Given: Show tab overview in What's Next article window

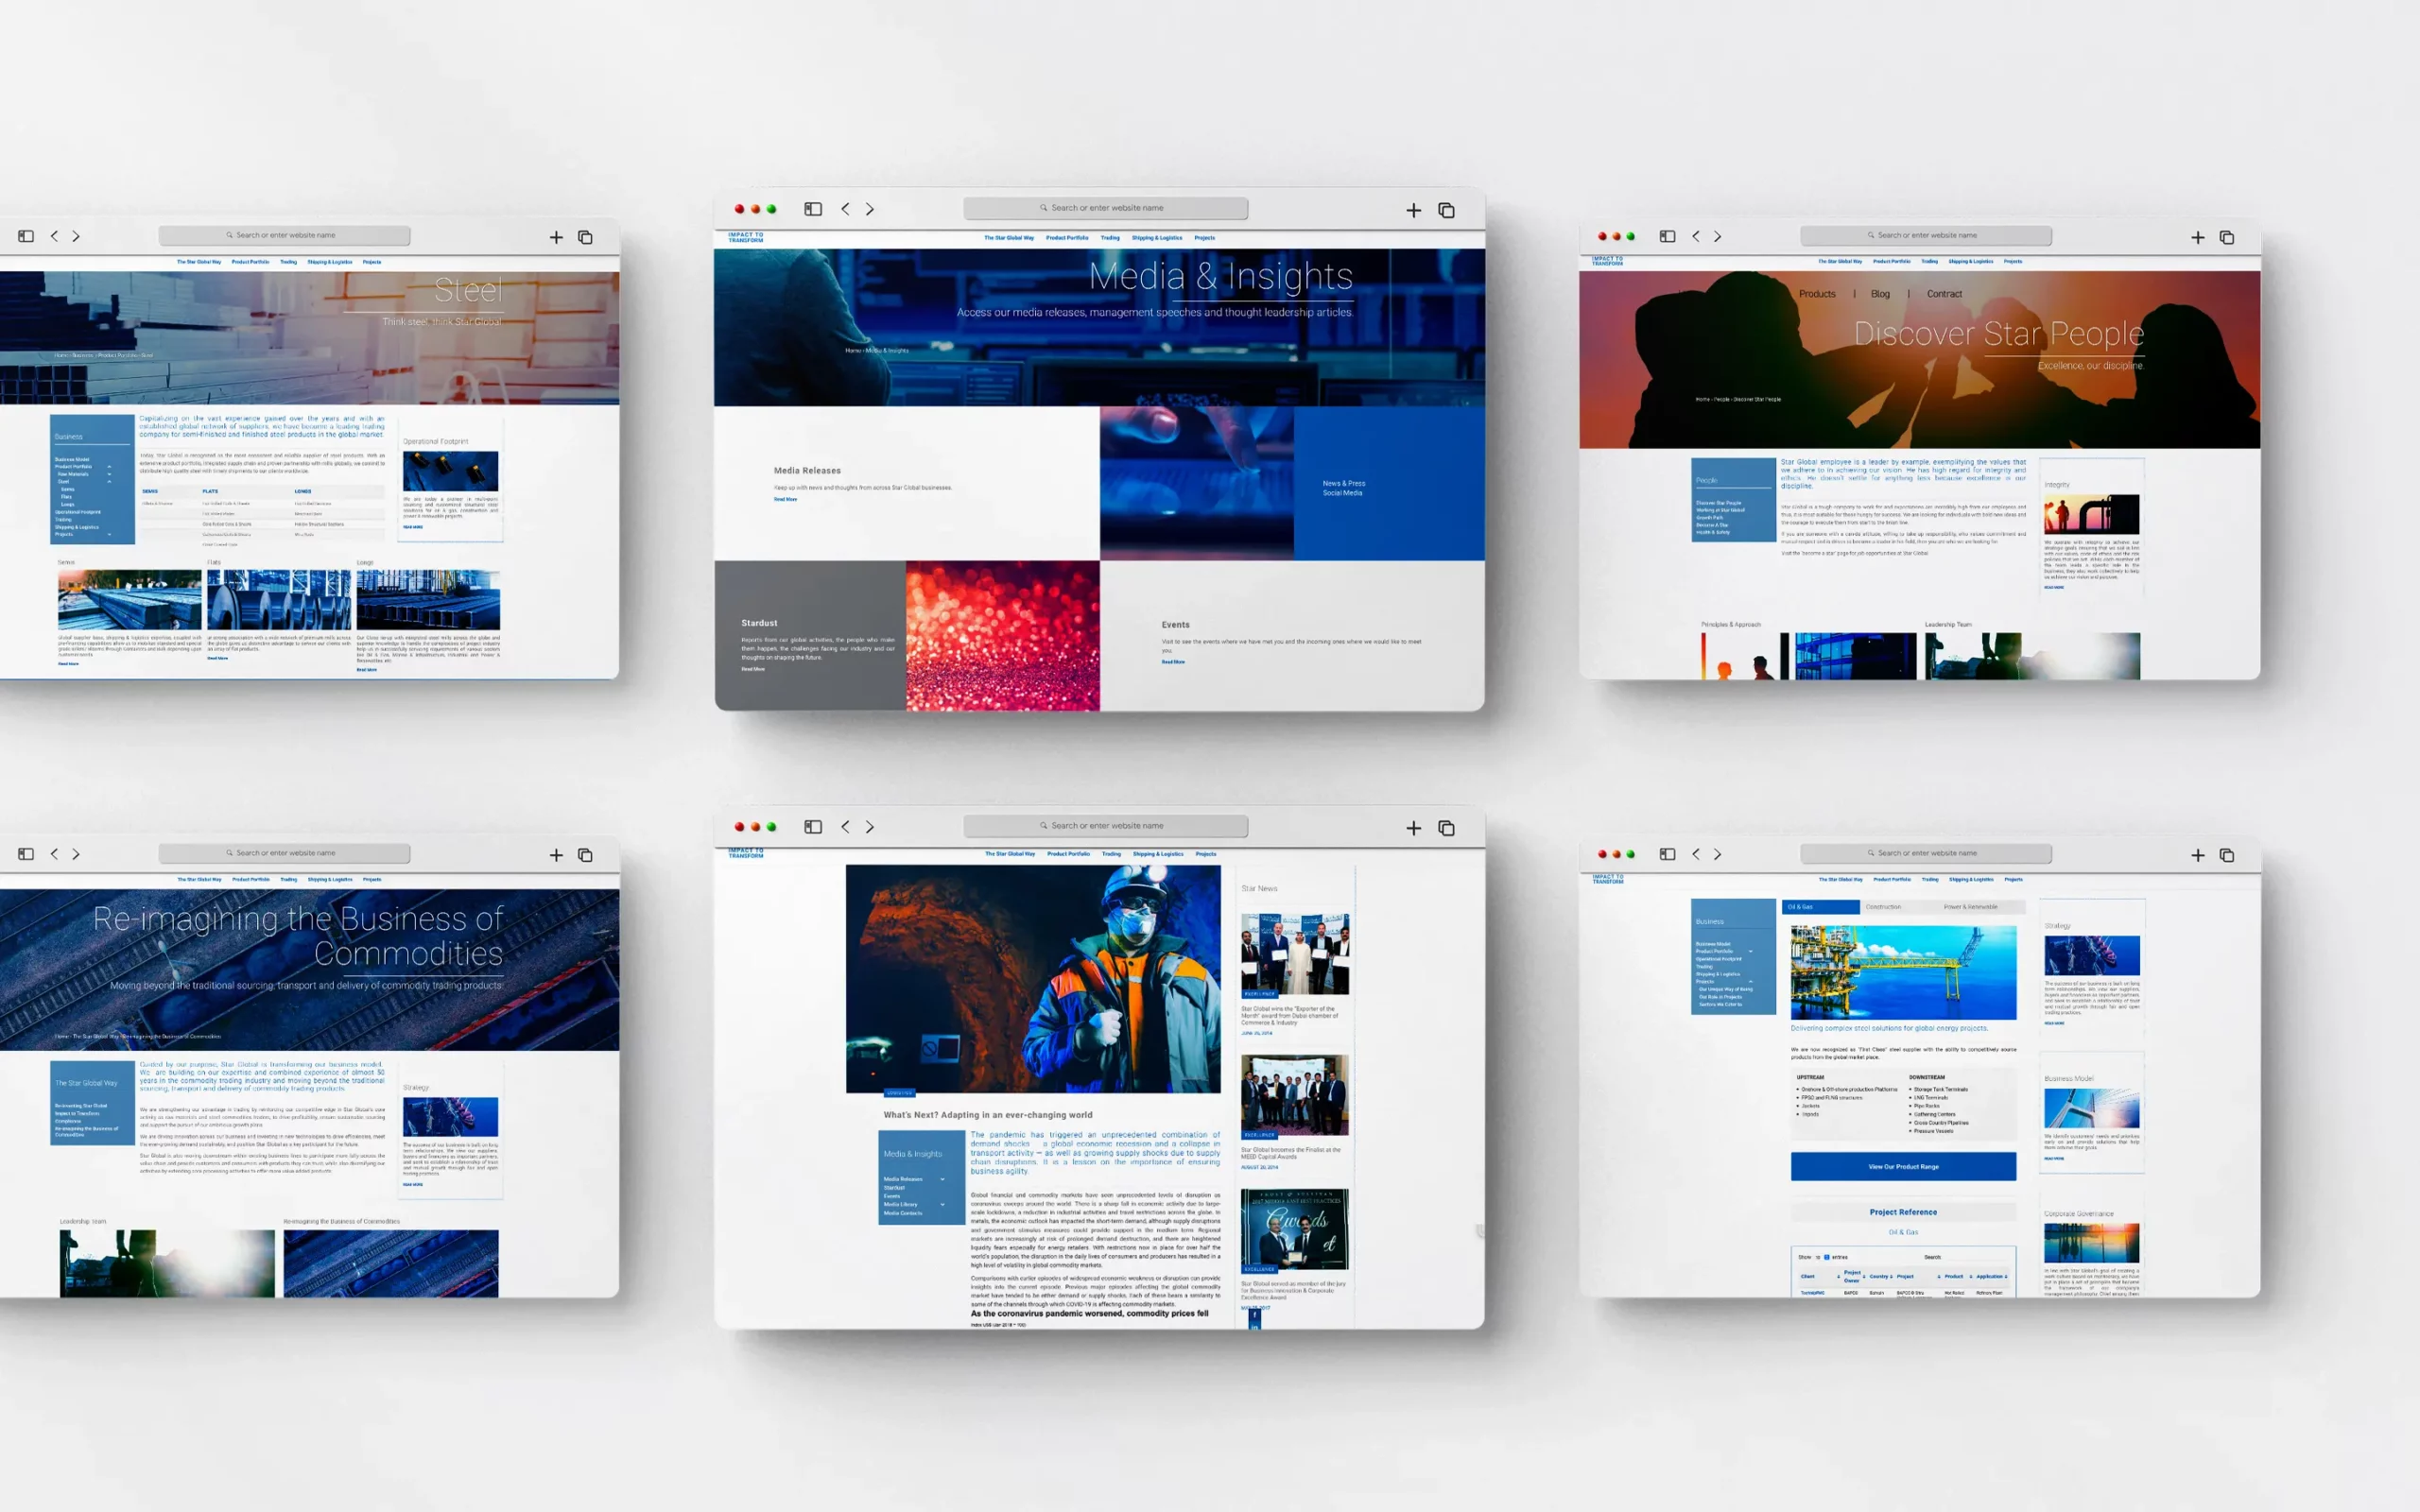Looking at the screenshot, I should tap(1446, 828).
